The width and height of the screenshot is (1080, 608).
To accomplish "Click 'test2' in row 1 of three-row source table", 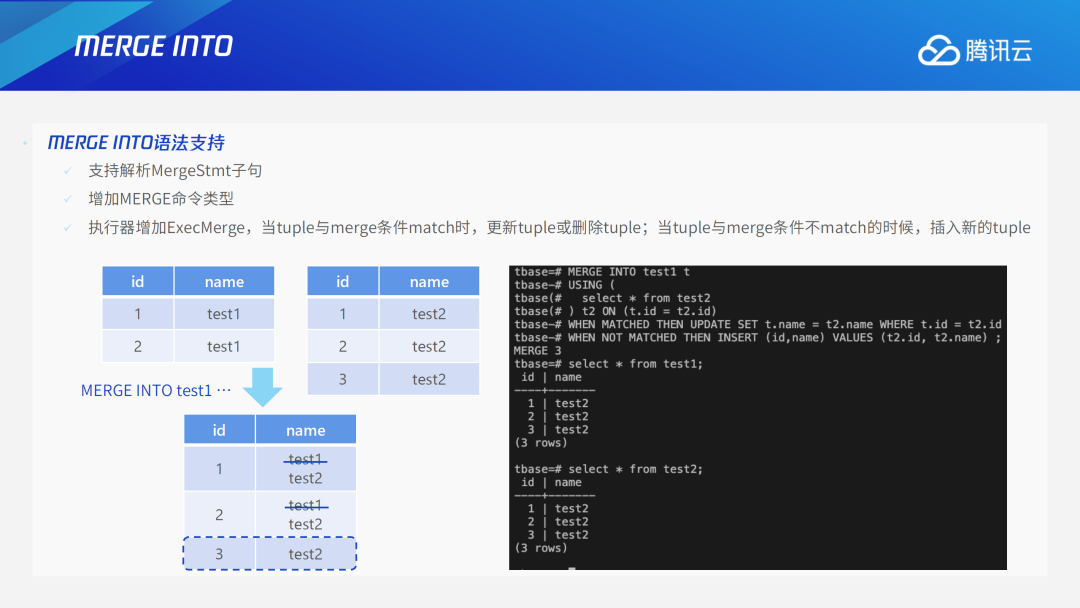I will click(429, 314).
